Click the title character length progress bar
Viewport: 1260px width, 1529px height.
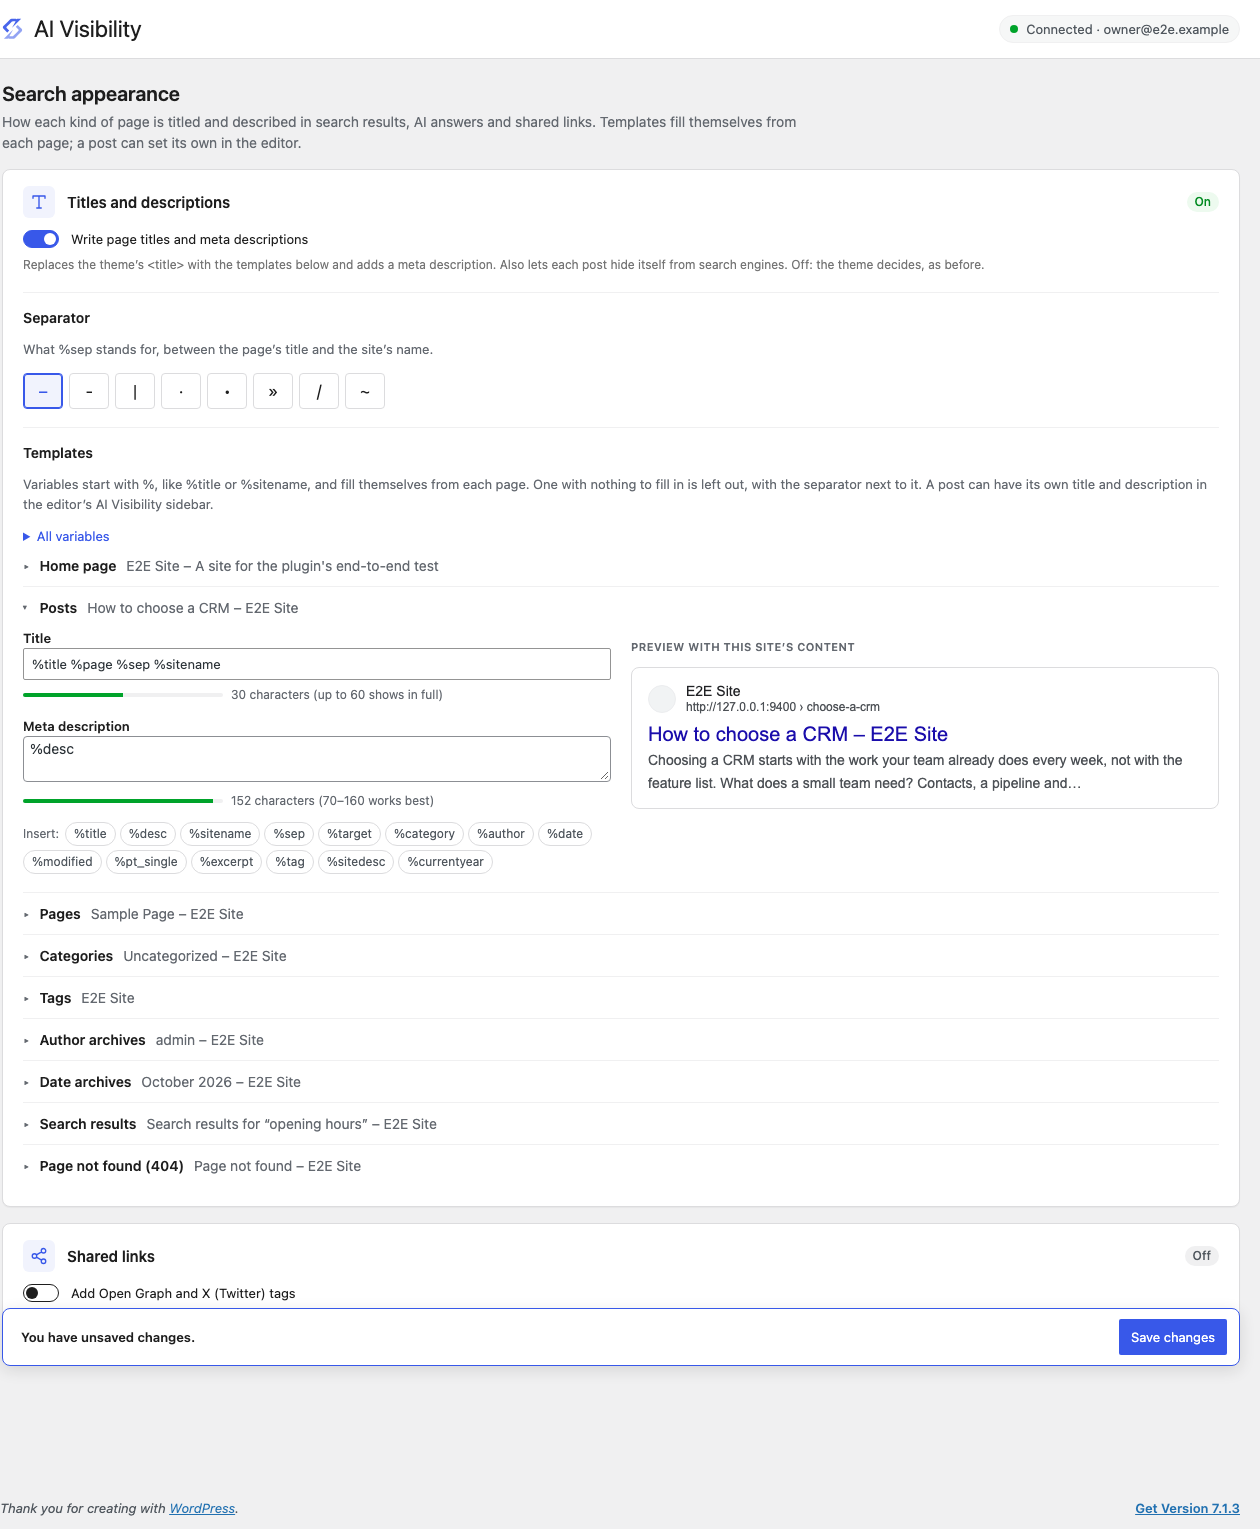coord(123,695)
